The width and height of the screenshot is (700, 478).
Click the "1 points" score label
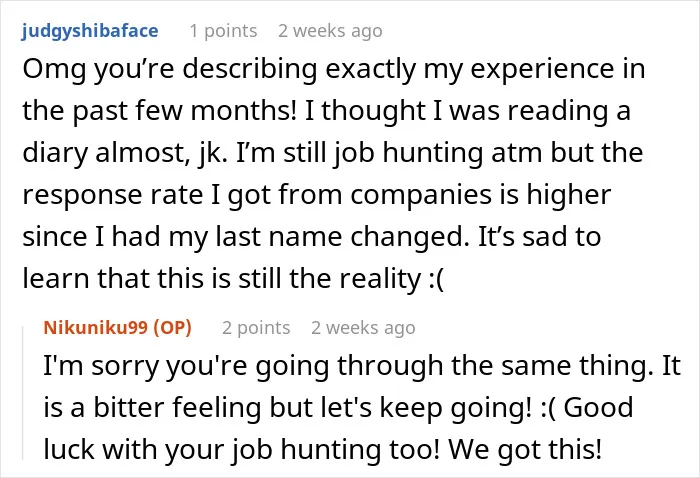point(223,31)
